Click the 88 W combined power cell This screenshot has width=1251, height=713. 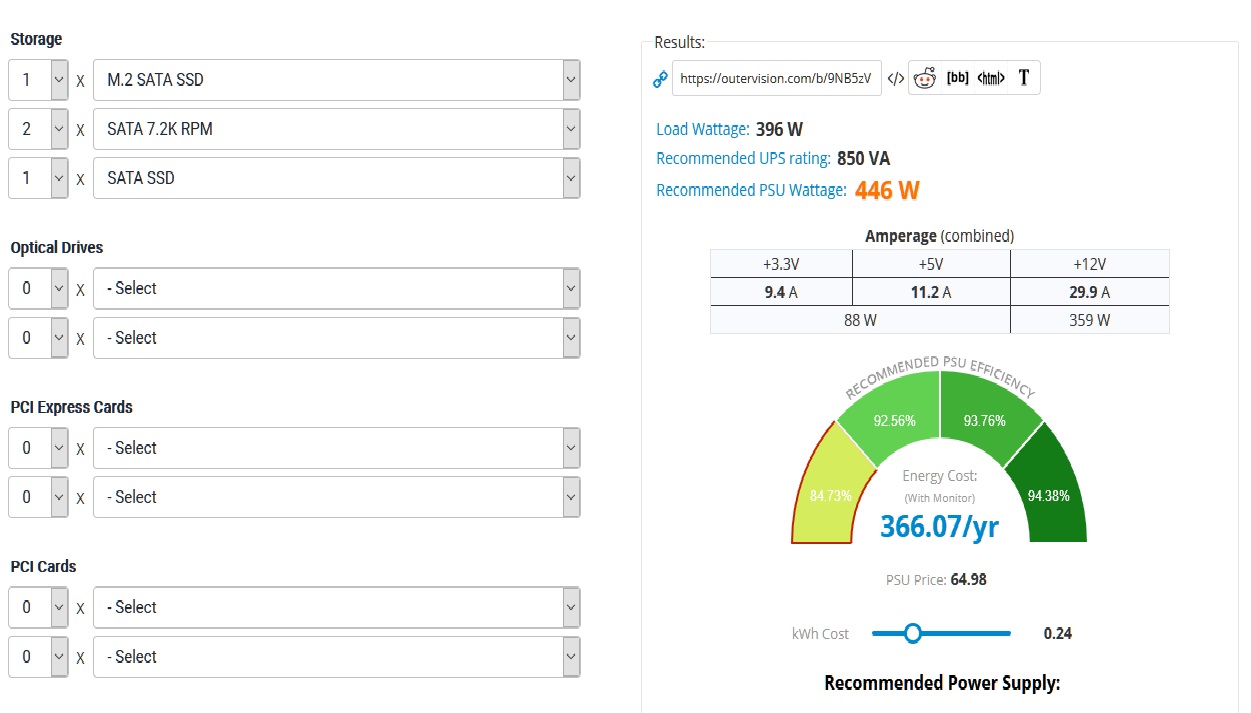[860, 320]
